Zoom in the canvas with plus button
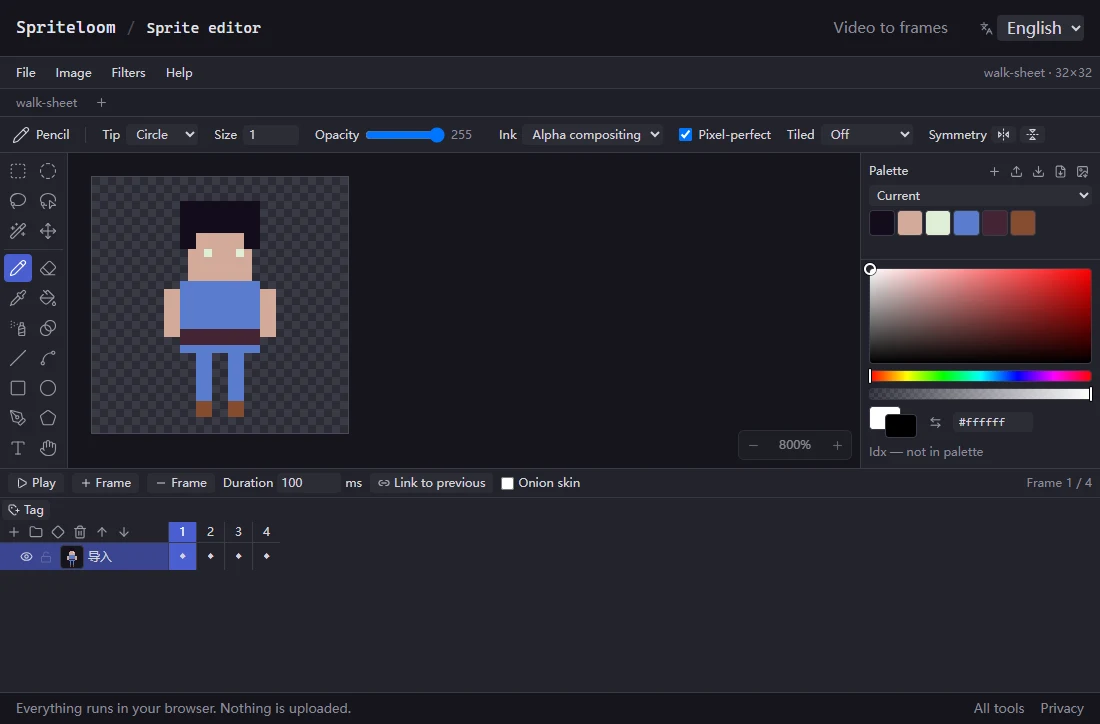The image size is (1100, 724). point(837,445)
